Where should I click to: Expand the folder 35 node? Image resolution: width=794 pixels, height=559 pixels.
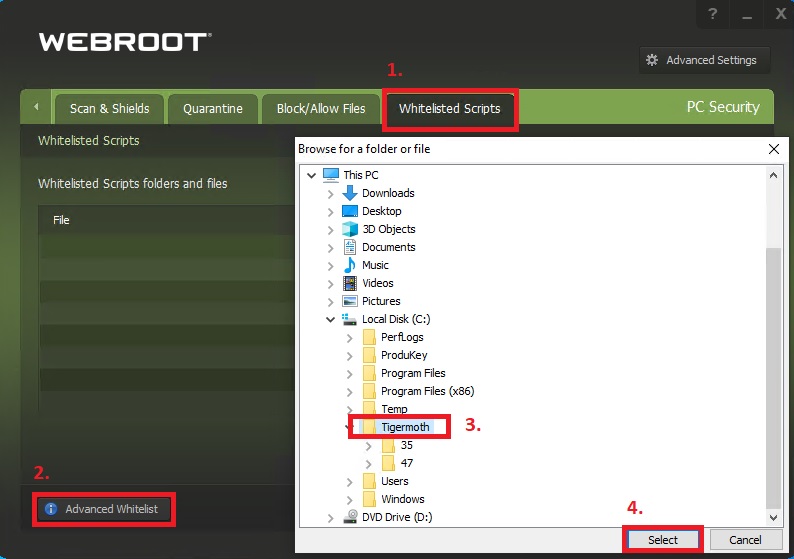[369, 446]
